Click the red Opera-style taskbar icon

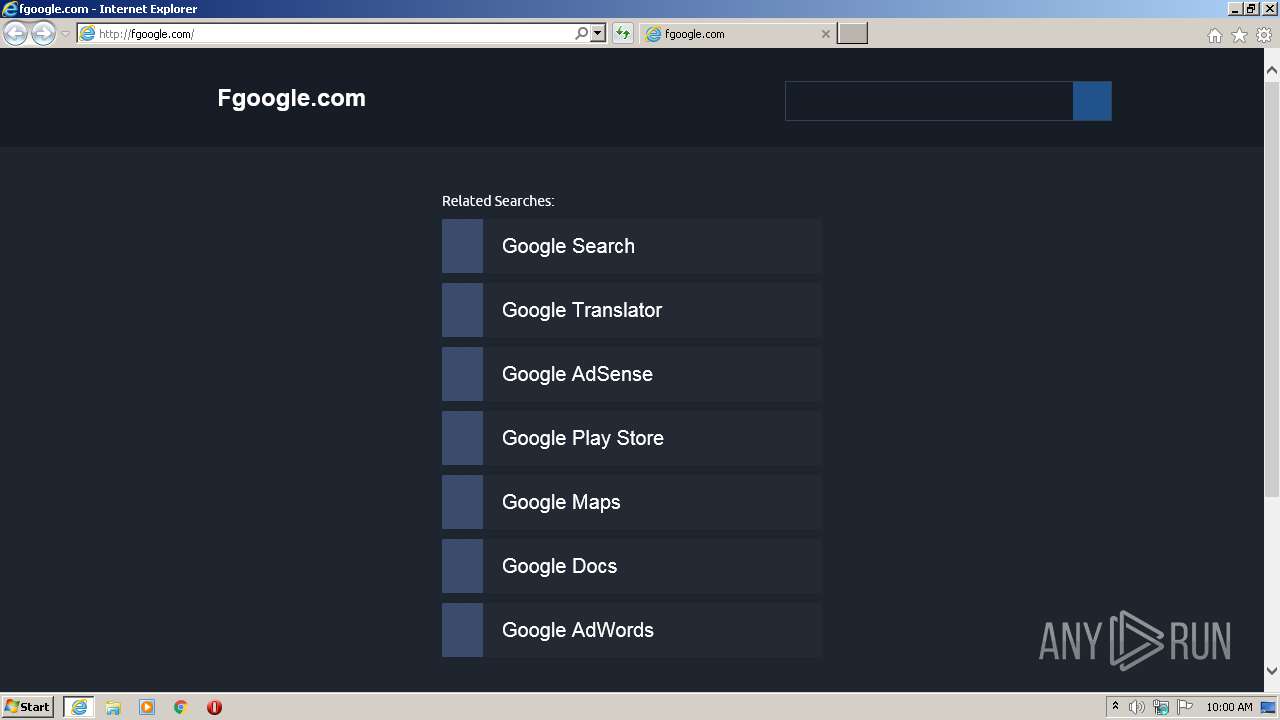point(214,707)
